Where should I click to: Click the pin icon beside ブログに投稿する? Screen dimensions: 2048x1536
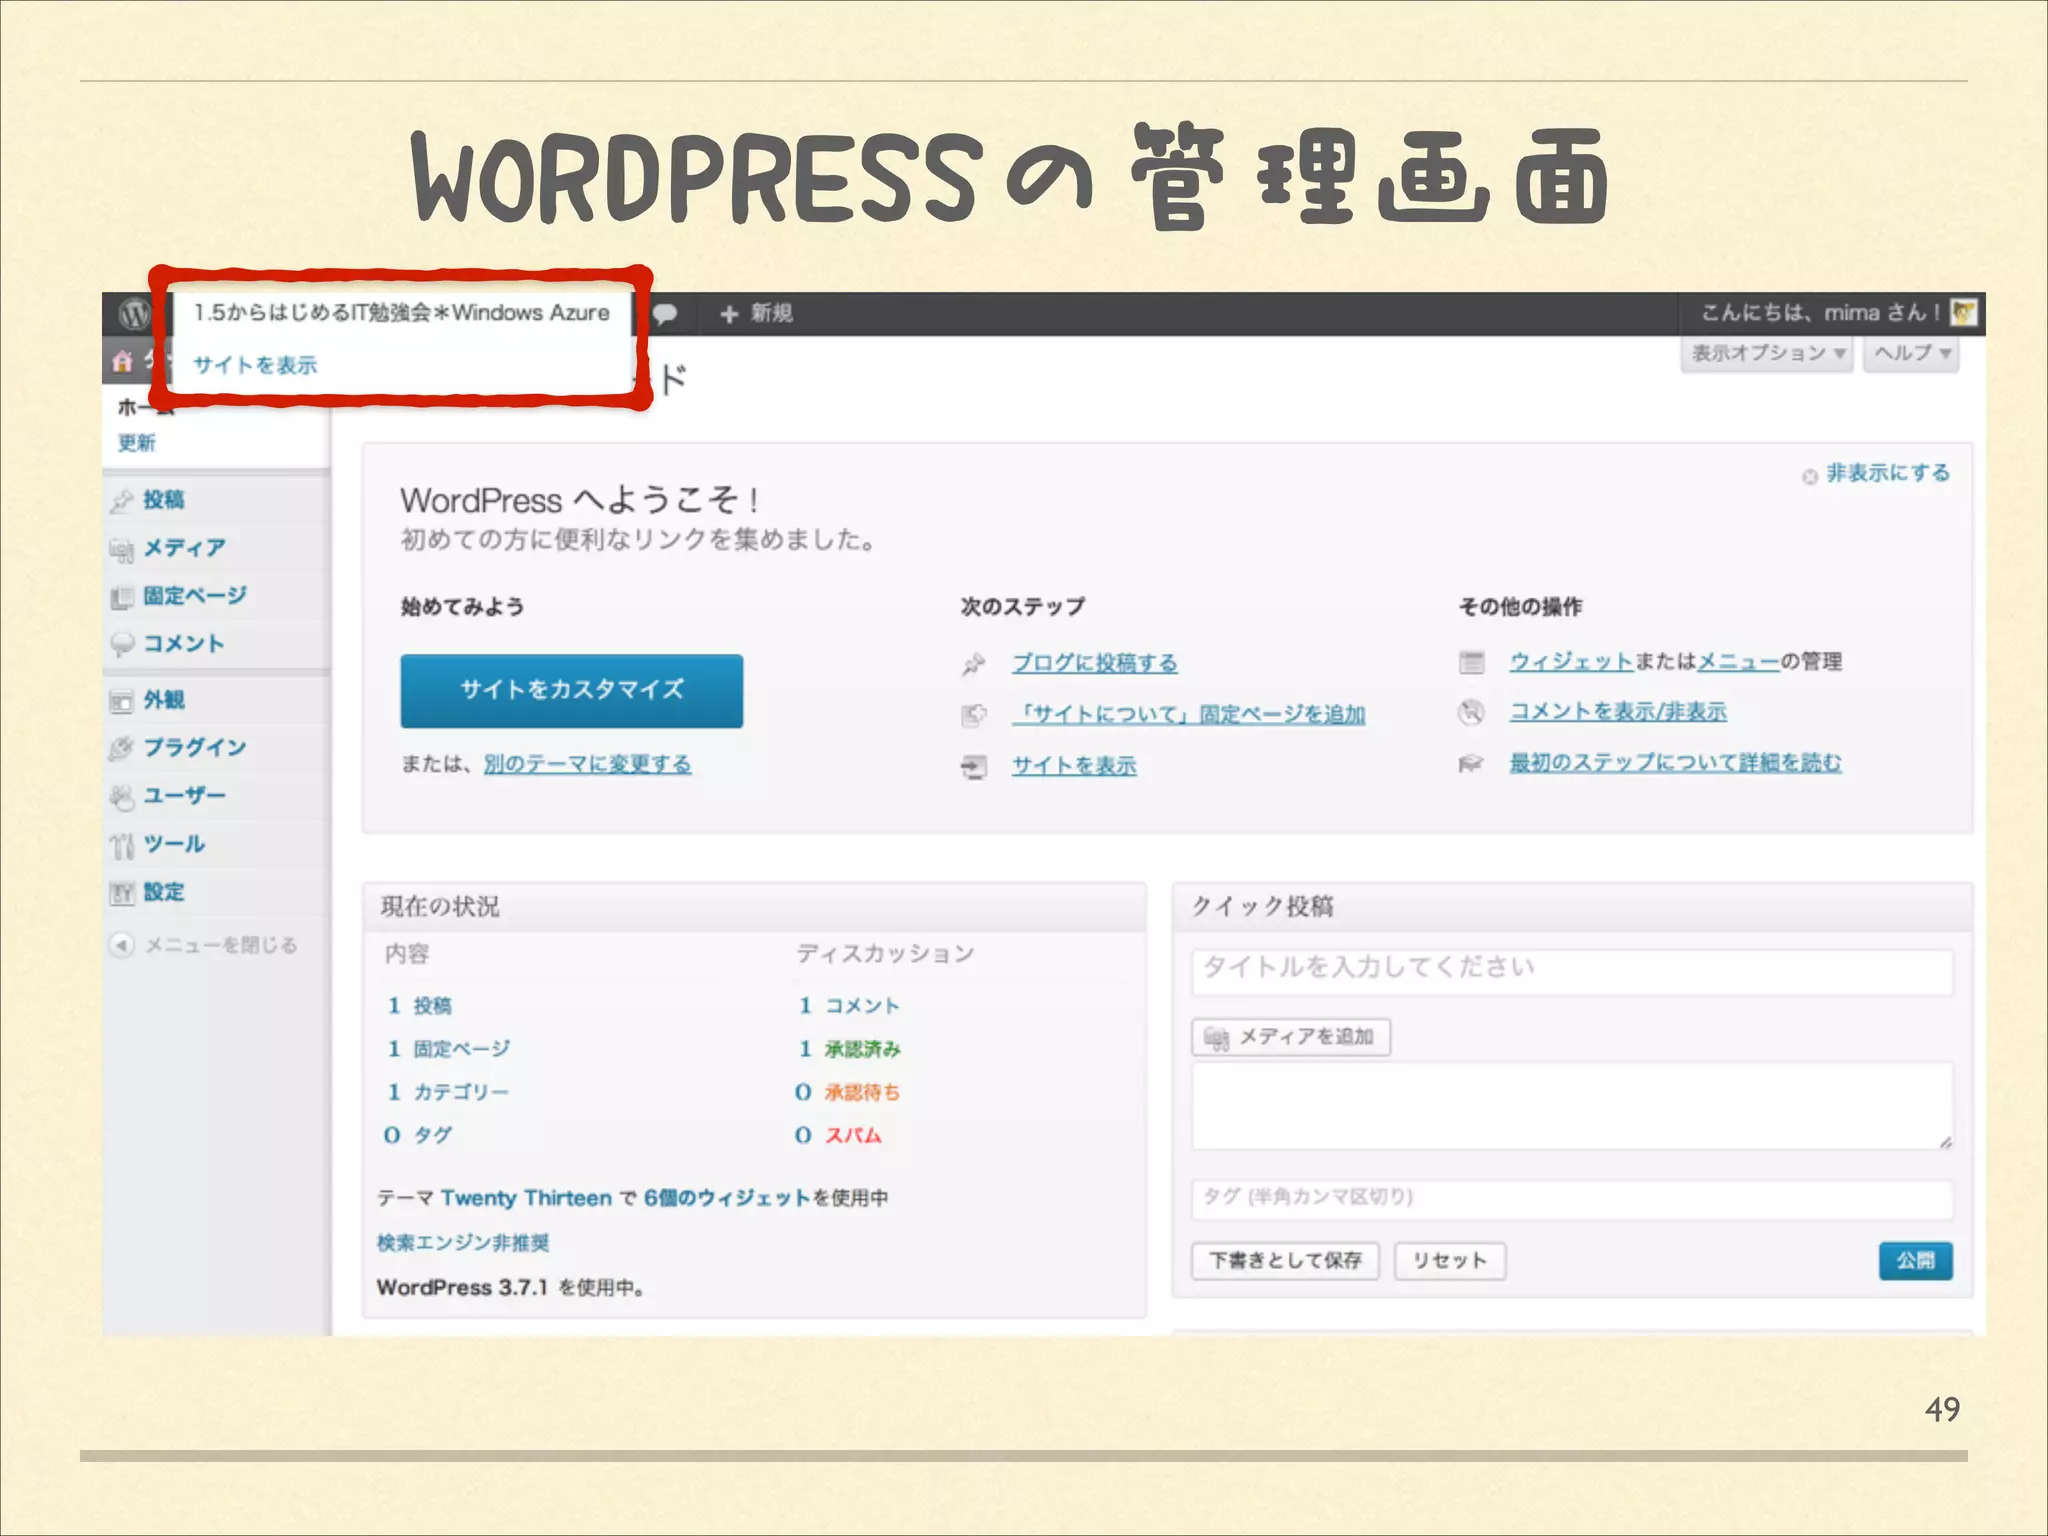973,664
